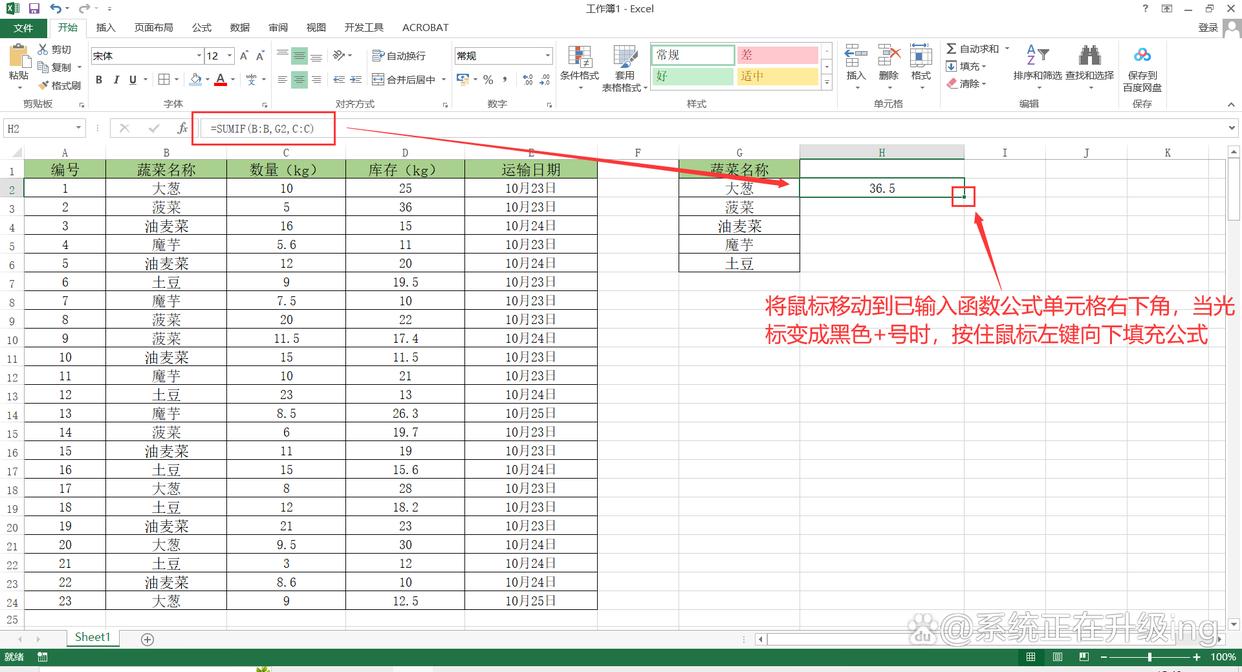Click Sign in (登录) link

[1208, 28]
